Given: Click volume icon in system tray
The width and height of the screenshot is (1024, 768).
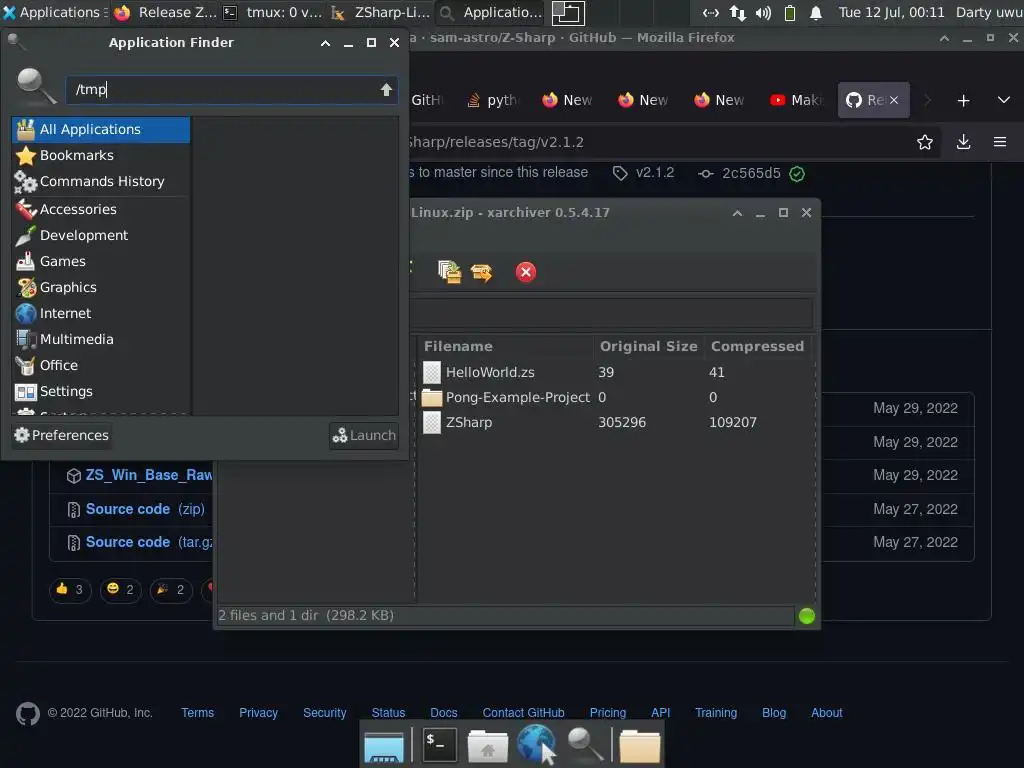Looking at the screenshot, I should (x=763, y=13).
